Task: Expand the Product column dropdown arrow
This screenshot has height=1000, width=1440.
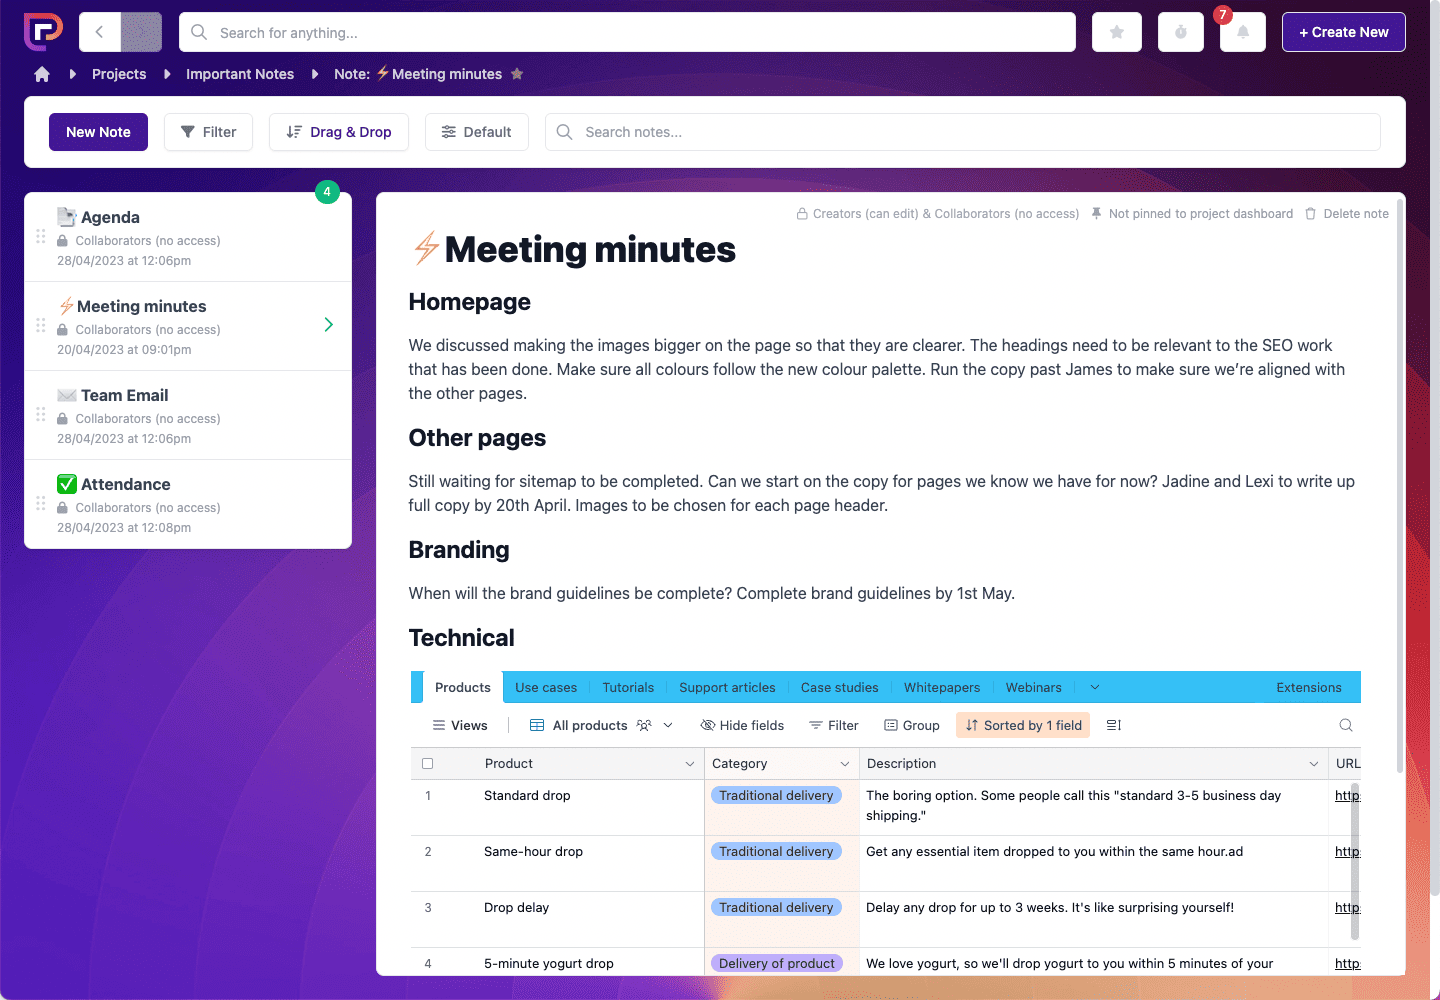Action: (x=689, y=764)
